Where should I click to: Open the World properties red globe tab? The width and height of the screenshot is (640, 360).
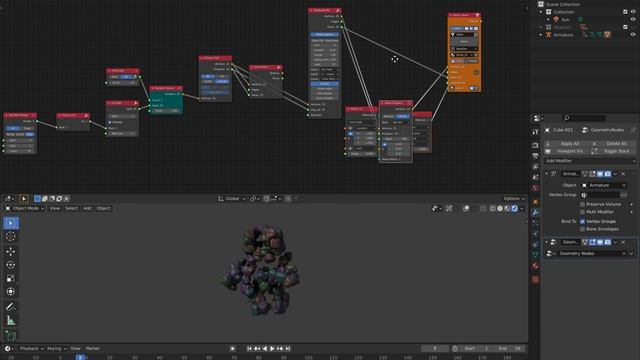click(x=536, y=188)
